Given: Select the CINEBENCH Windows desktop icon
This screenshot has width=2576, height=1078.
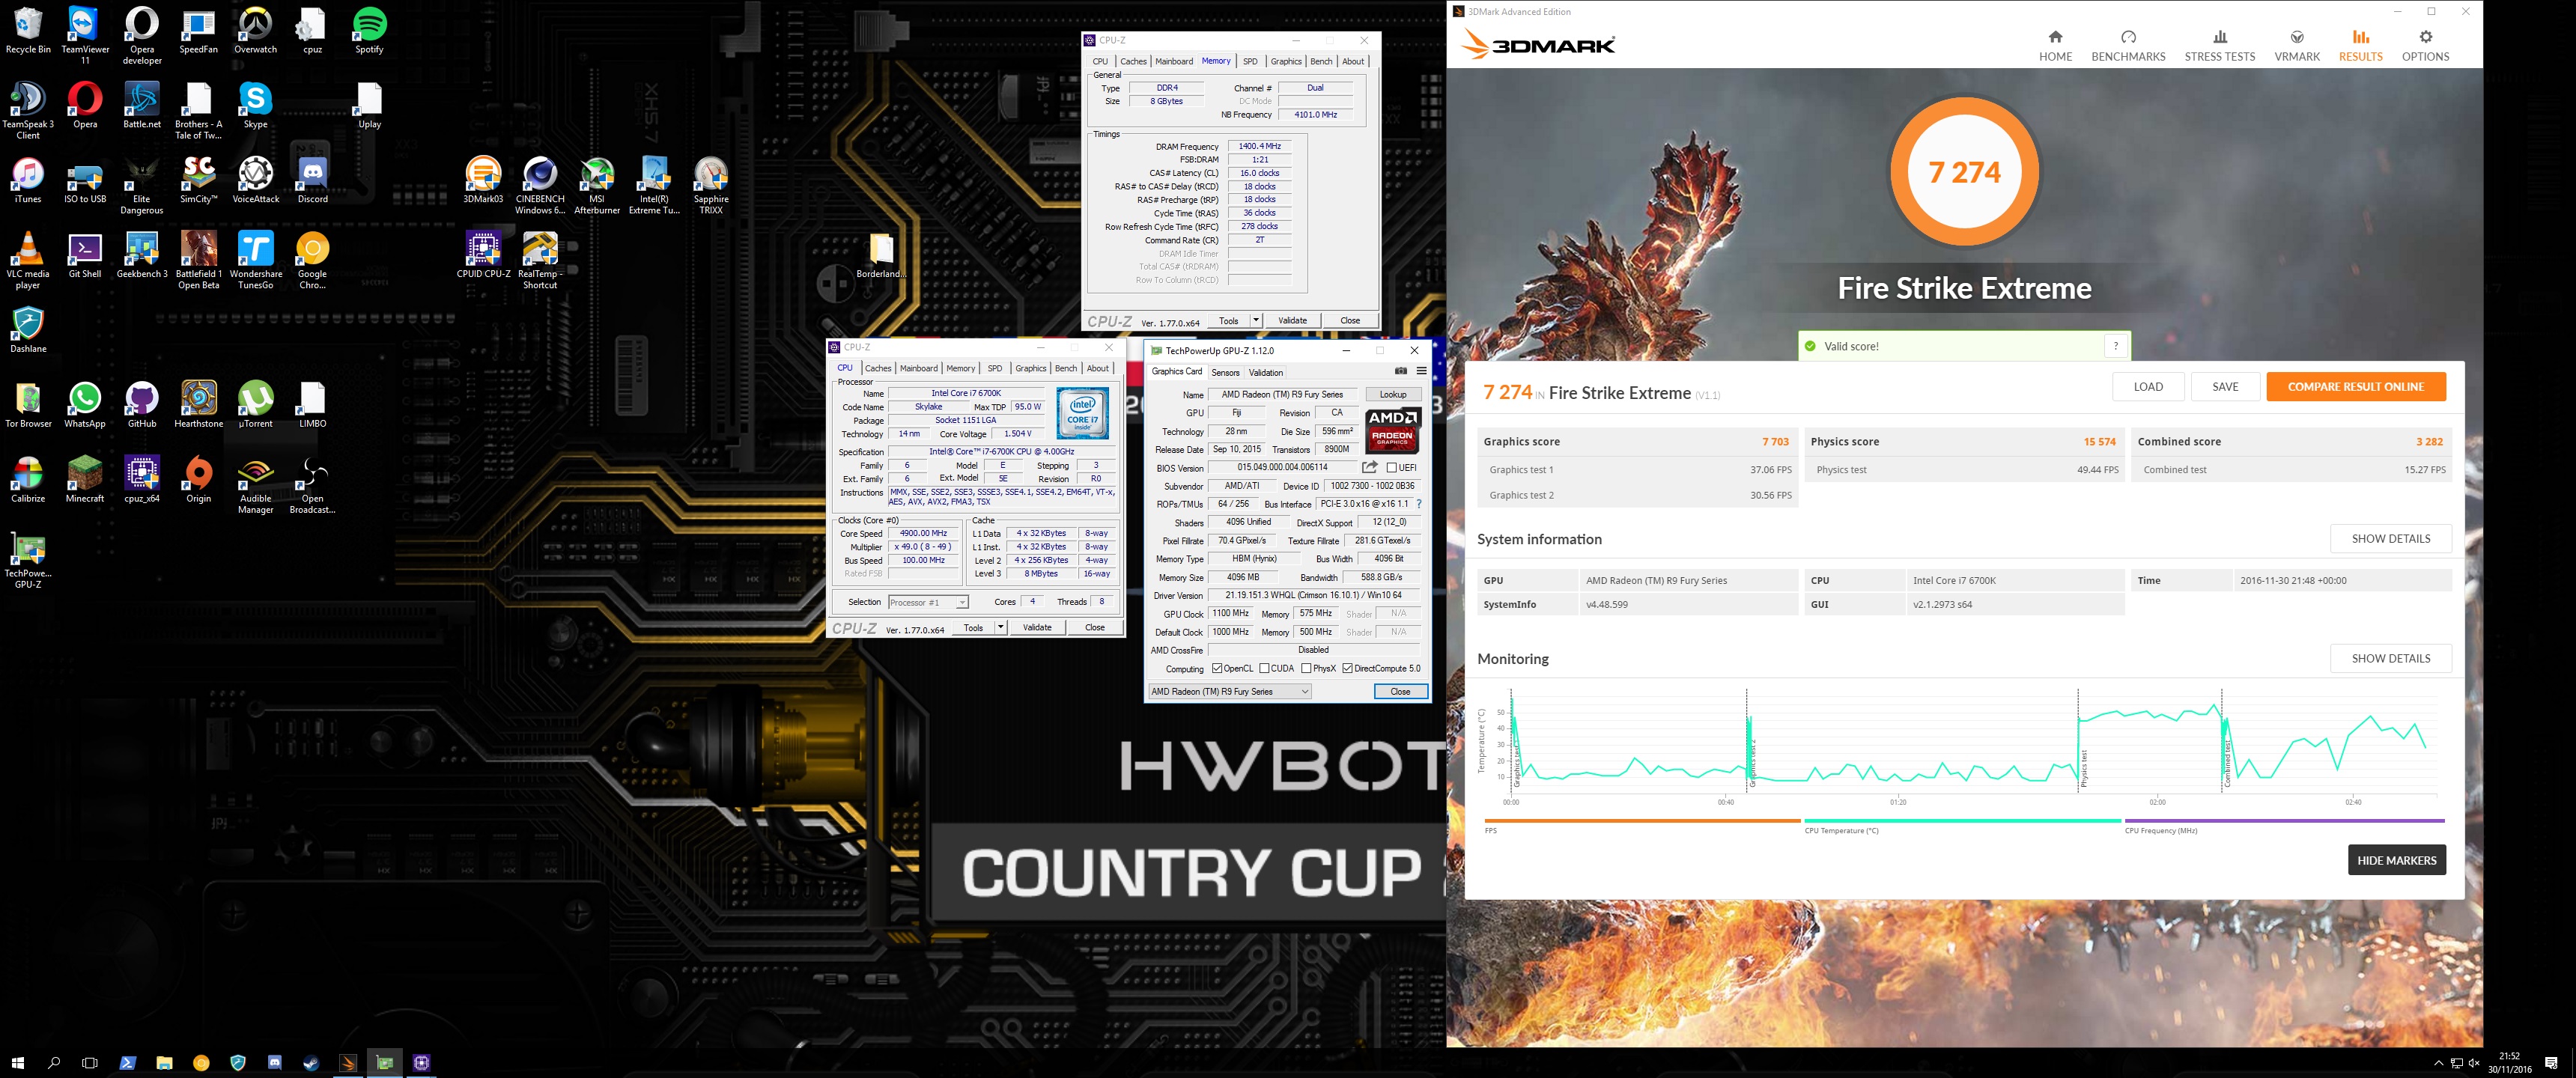Looking at the screenshot, I should 540,186.
